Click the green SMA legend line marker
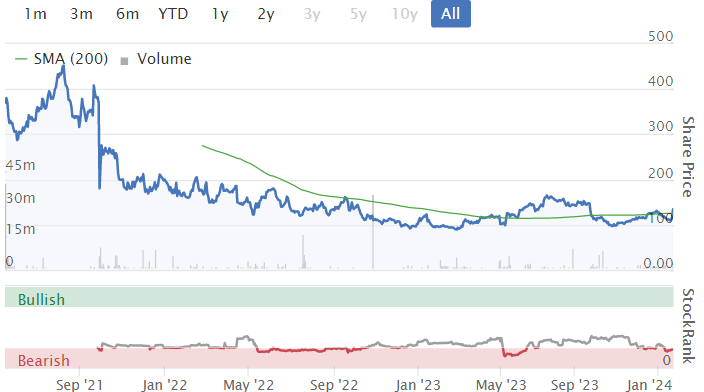Image resolution: width=704 pixels, height=392 pixels. (x=21, y=59)
